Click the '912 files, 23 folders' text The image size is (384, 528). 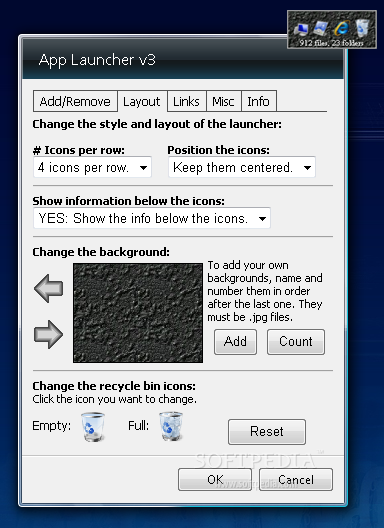(331, 43)
